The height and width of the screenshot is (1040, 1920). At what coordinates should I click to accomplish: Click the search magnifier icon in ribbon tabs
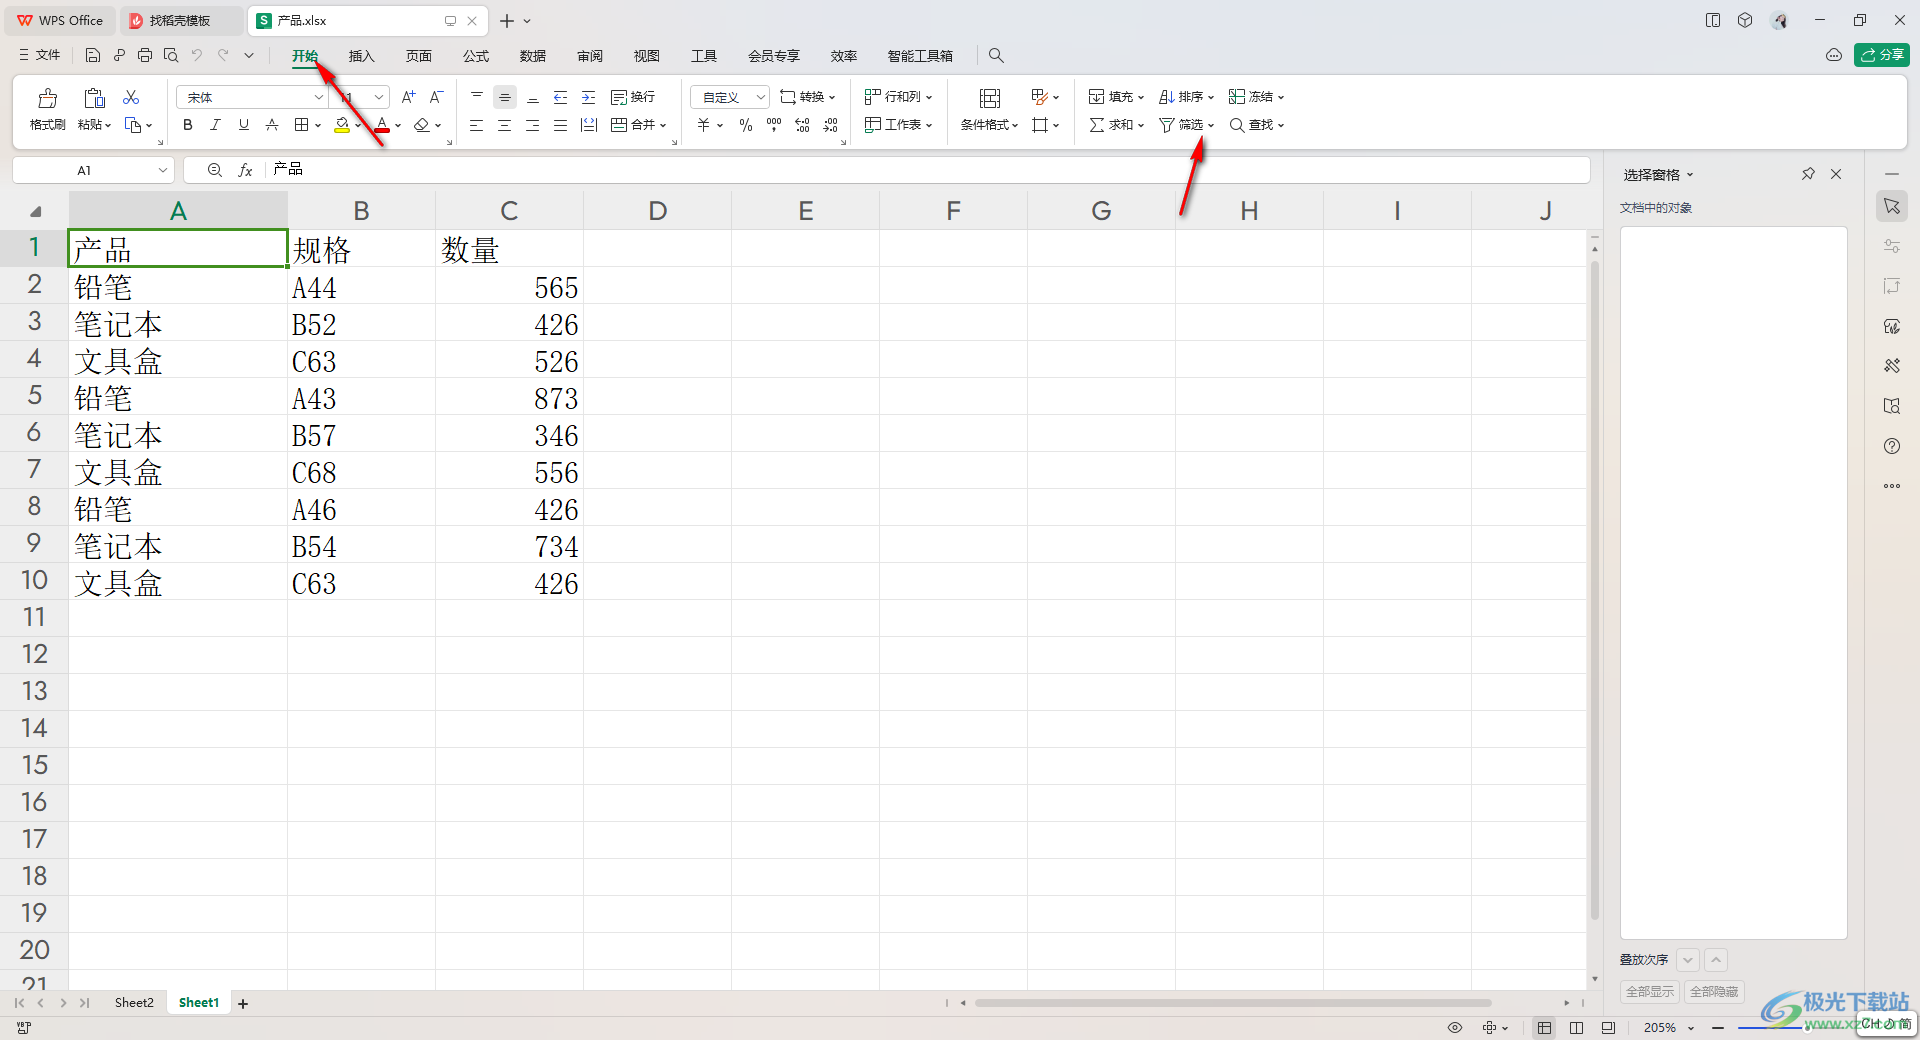click(x=996, y=56)
